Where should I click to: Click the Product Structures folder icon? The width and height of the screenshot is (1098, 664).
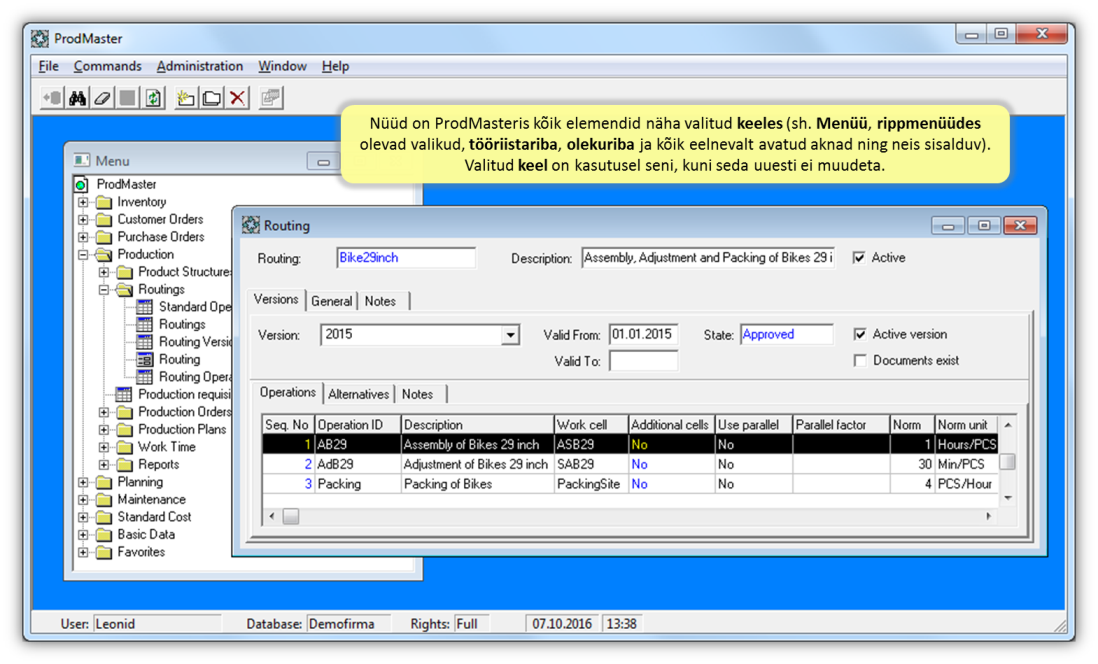click(x=125, y=272)
